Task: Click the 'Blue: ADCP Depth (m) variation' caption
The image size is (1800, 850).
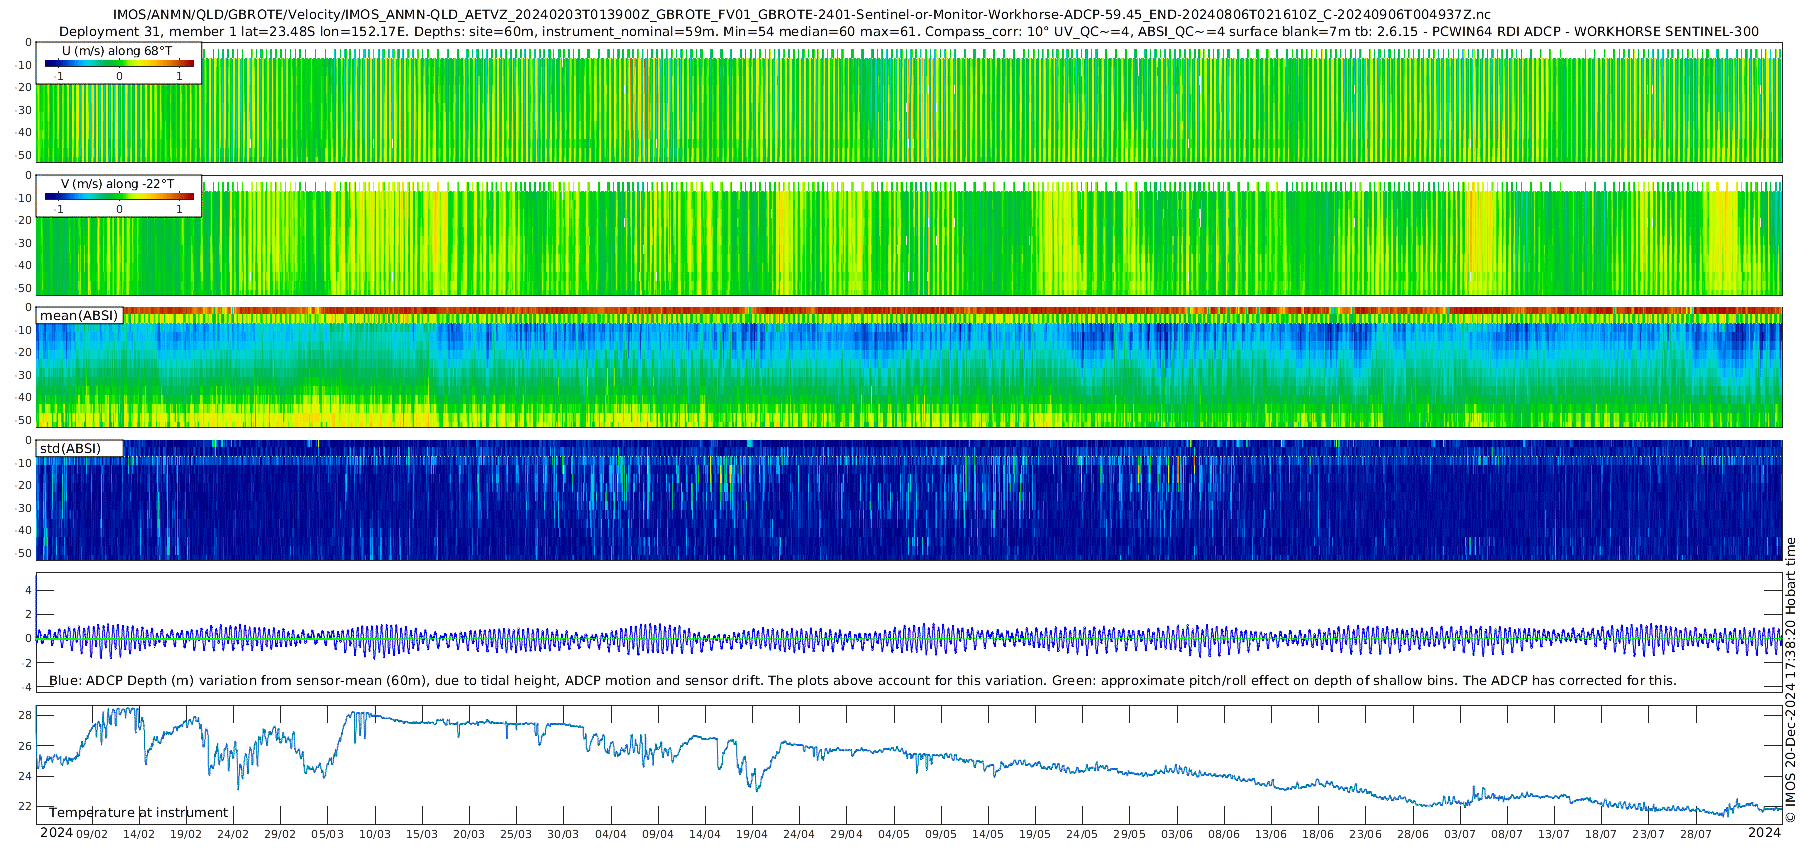Action: click(862, 680)
